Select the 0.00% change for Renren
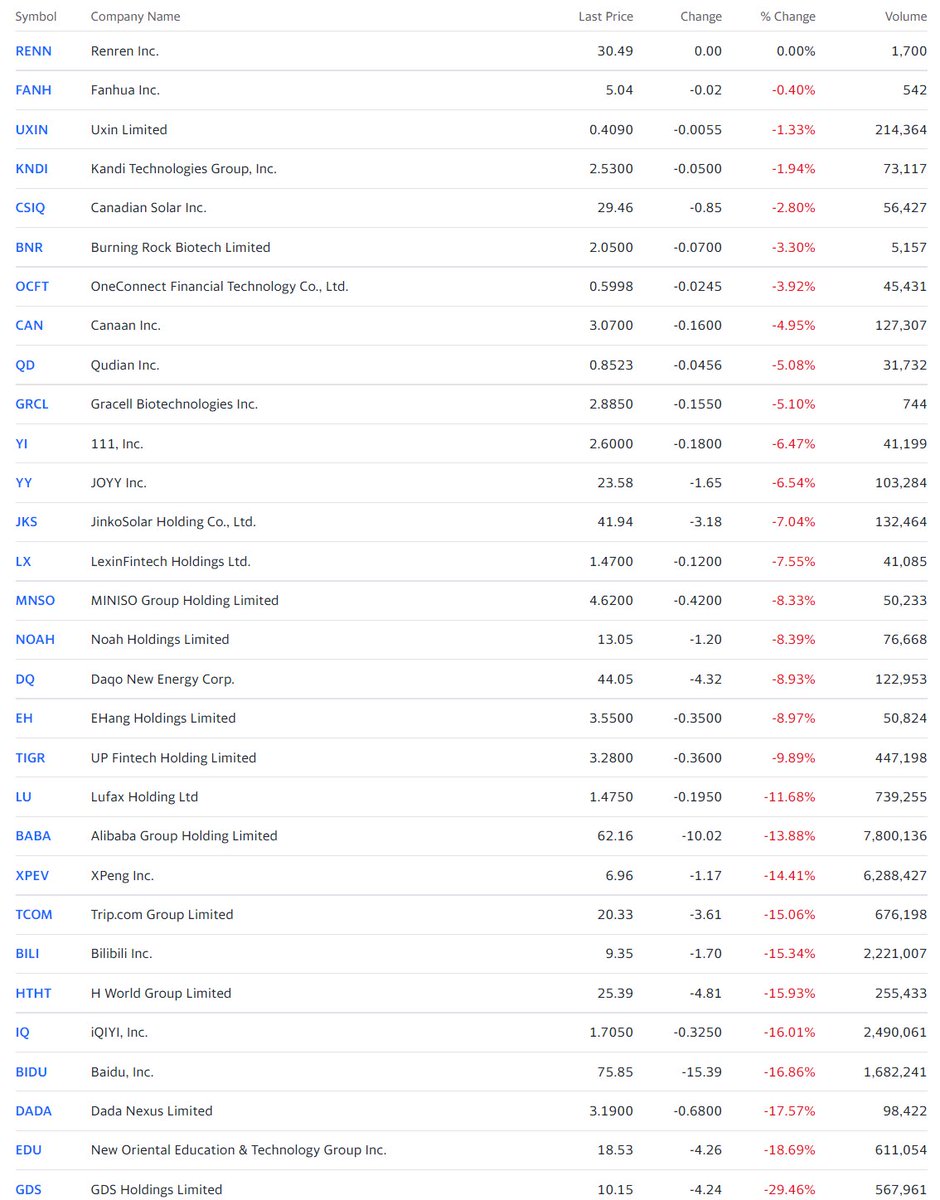Viewport: 940px width, 1200px height. click(x=796, y=51)
